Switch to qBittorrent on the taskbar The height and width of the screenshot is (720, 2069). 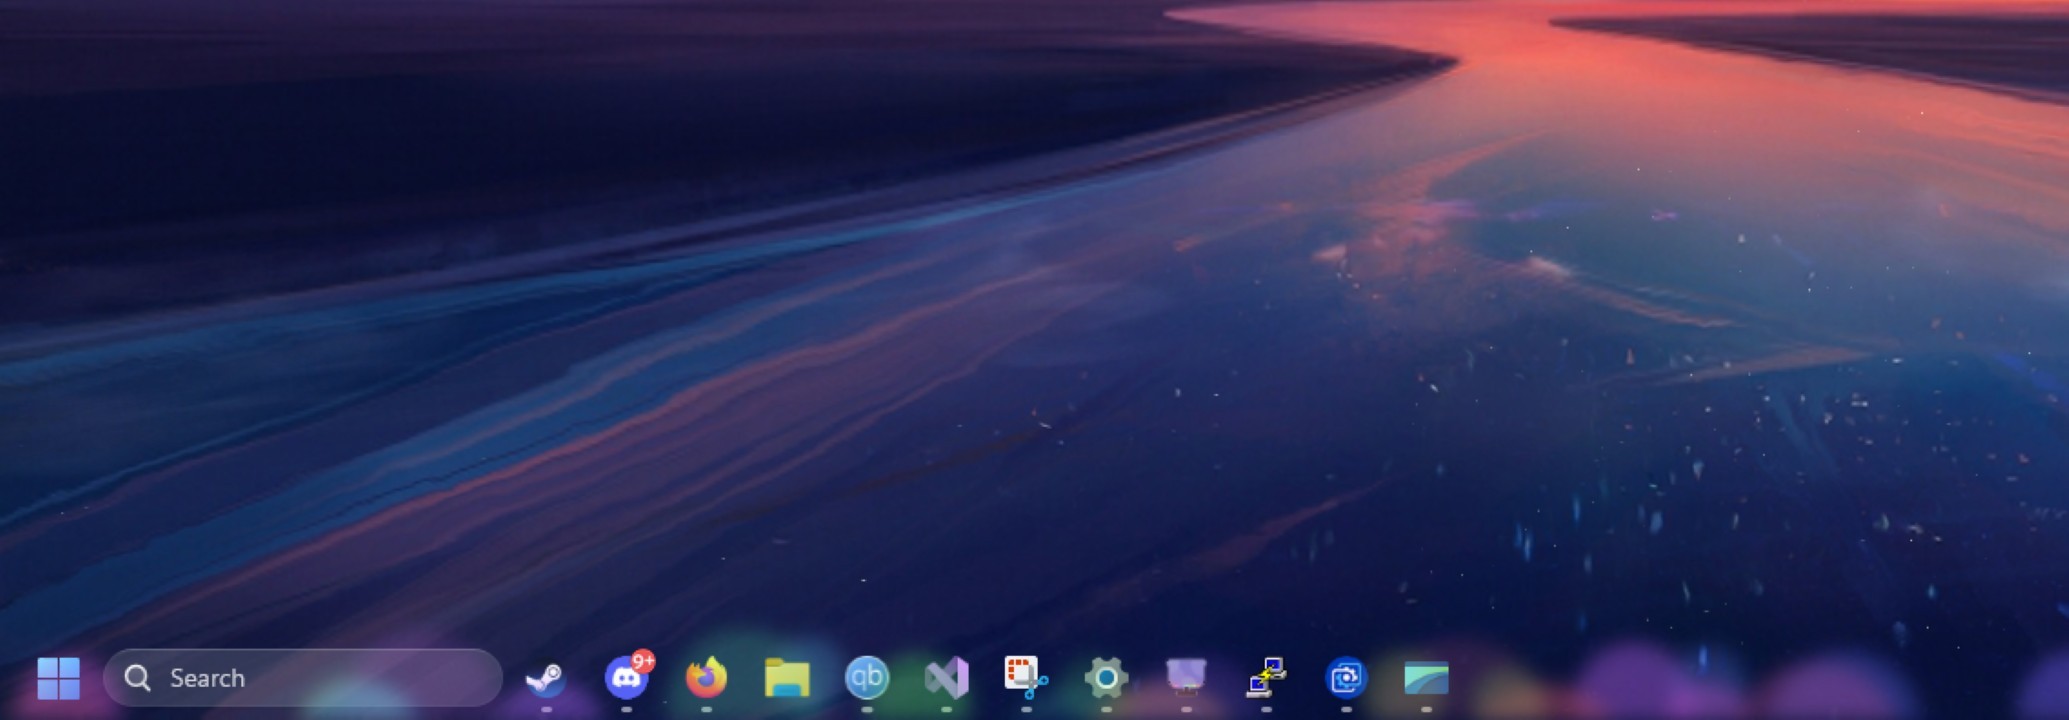(x=866, y=678)
